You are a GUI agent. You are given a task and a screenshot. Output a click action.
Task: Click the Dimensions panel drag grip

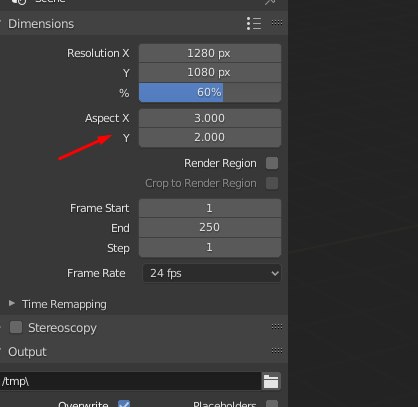point(277,23)
